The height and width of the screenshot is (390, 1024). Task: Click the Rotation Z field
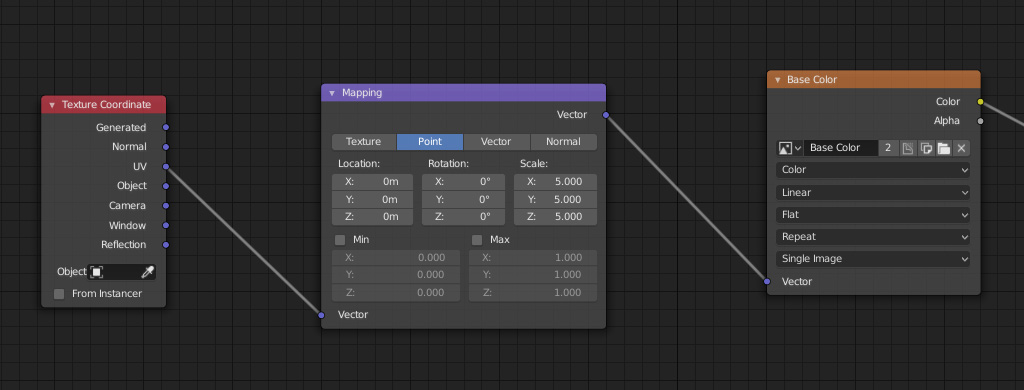(463, 217)
